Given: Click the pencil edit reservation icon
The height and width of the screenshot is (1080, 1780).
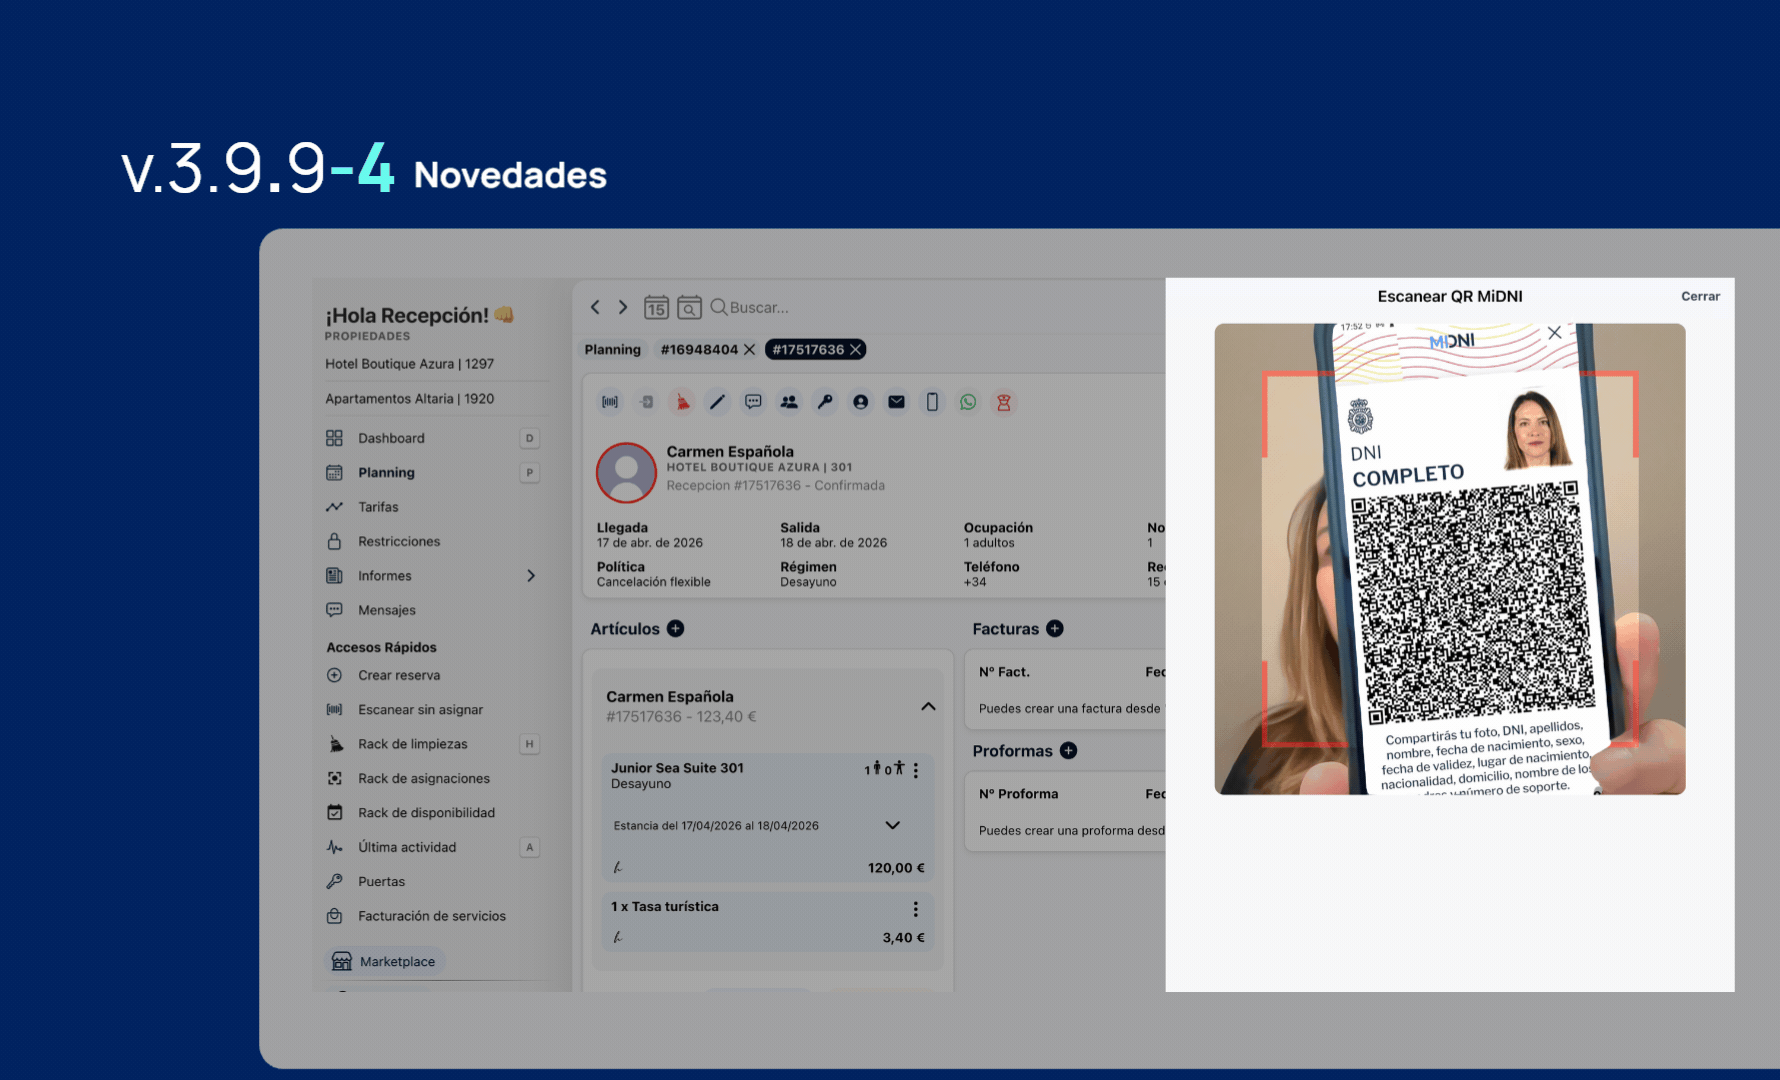Looking at the screenshot, I should 717,402.
